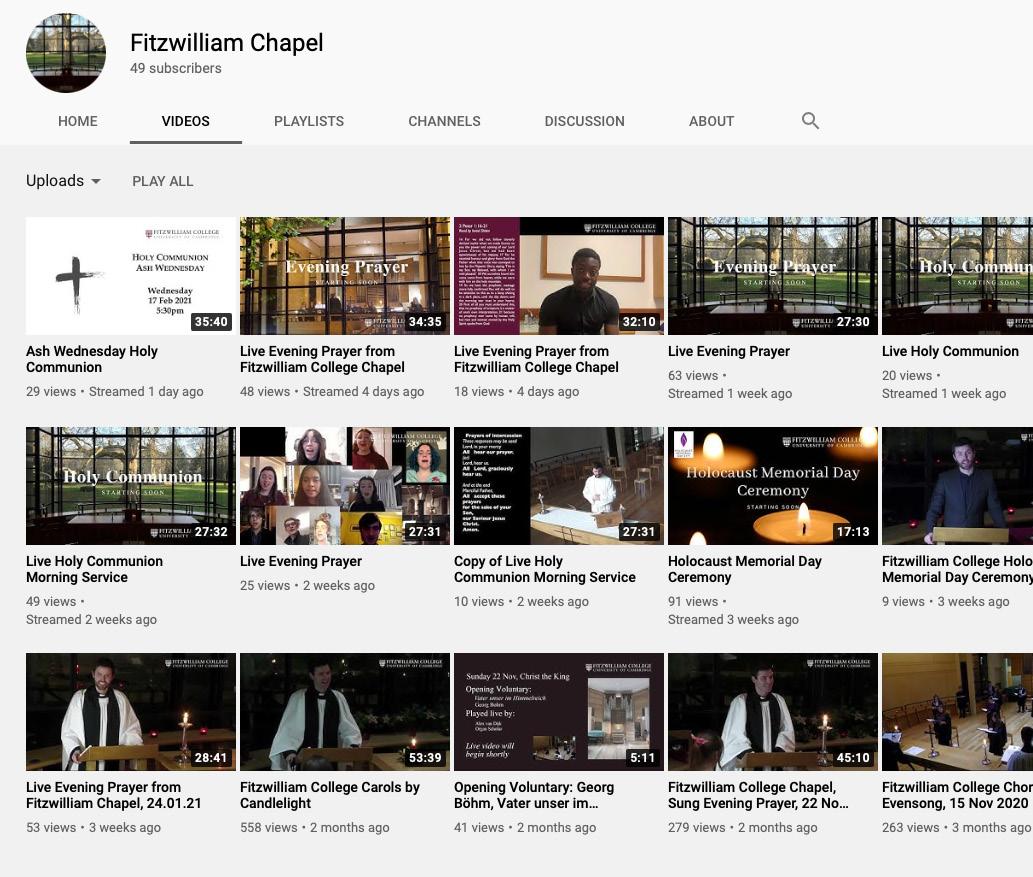The height and width of the screenshot is (877, 1033).
Task: Open the 27:32 Holy Communion thumbnail
Action: click(x=130, y=486)
